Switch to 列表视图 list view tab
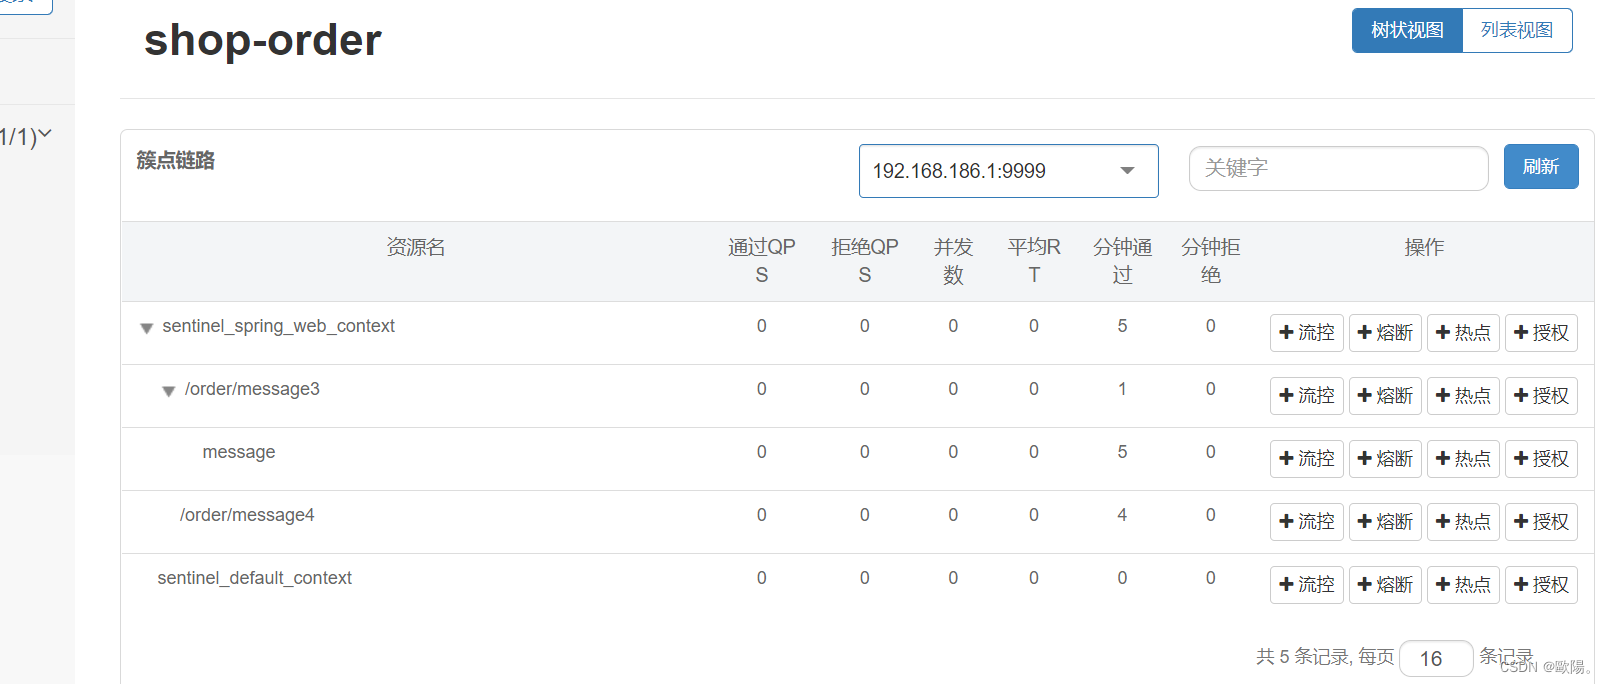Viewport: 1605px width, 684px height. (1517, 30)
